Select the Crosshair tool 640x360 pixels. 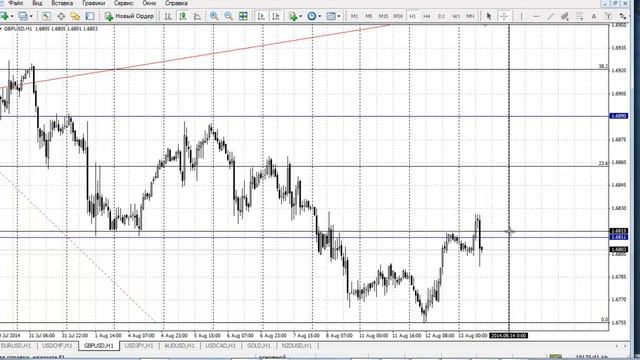click(x=504, y=16)
